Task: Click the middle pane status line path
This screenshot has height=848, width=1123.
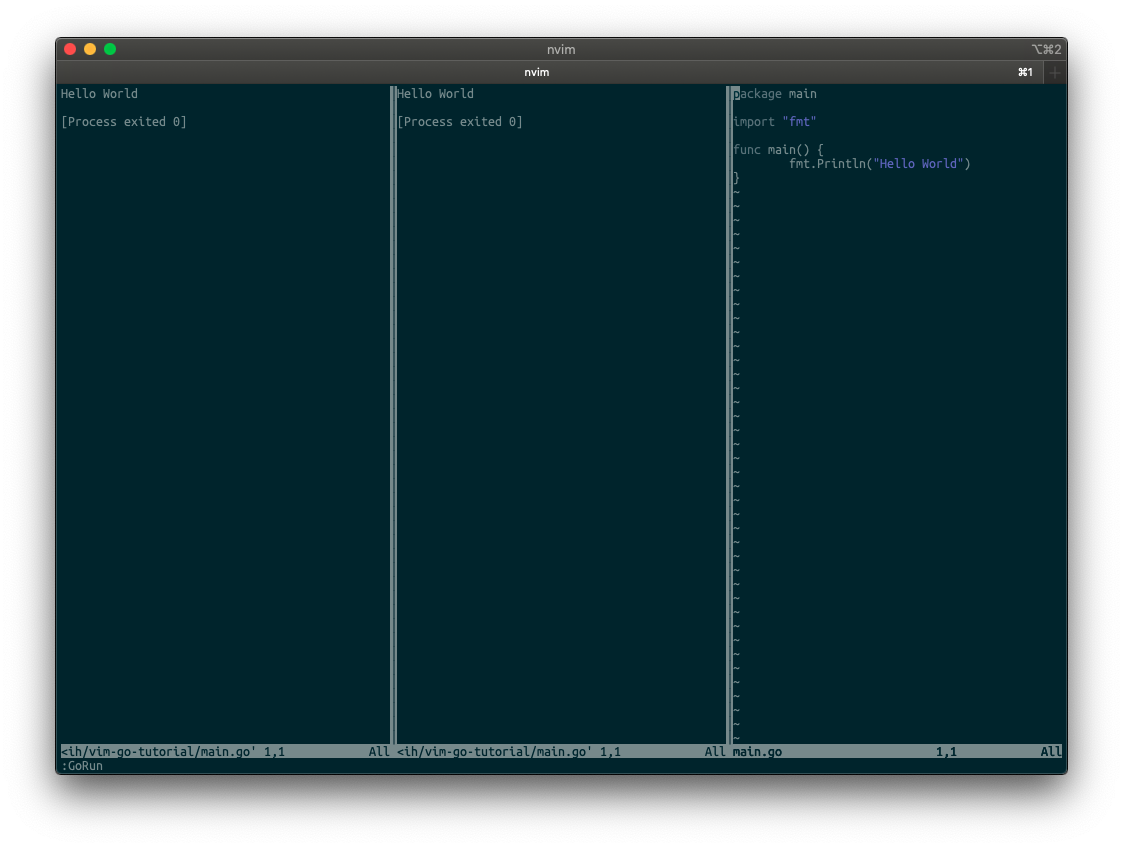Action: coord(494,752)
